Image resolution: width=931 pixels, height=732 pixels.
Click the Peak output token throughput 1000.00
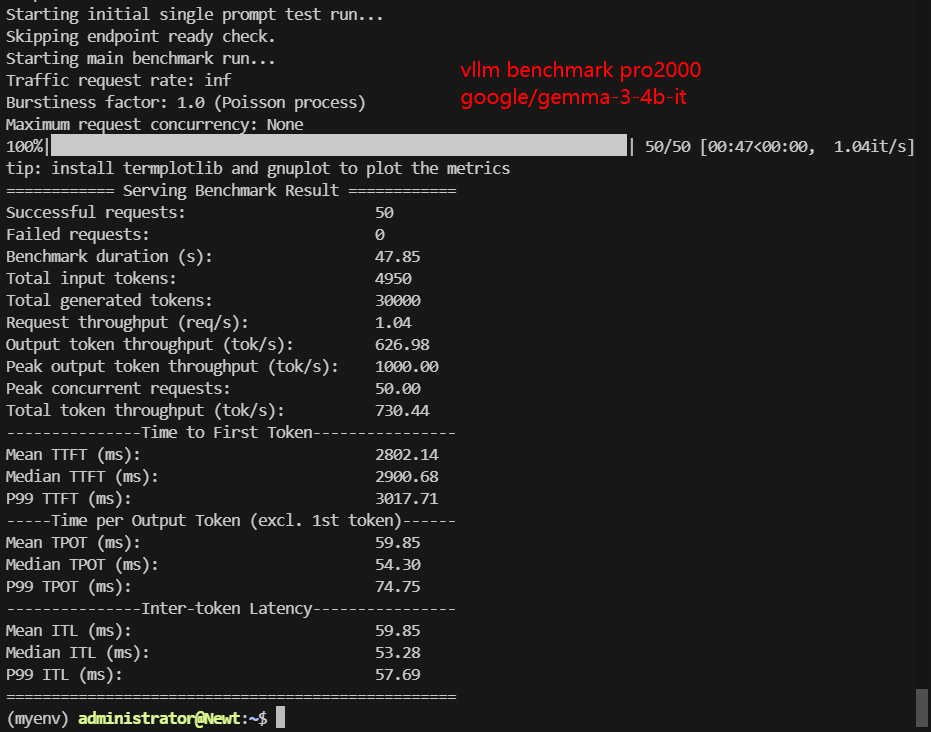[x=407, y=366]
